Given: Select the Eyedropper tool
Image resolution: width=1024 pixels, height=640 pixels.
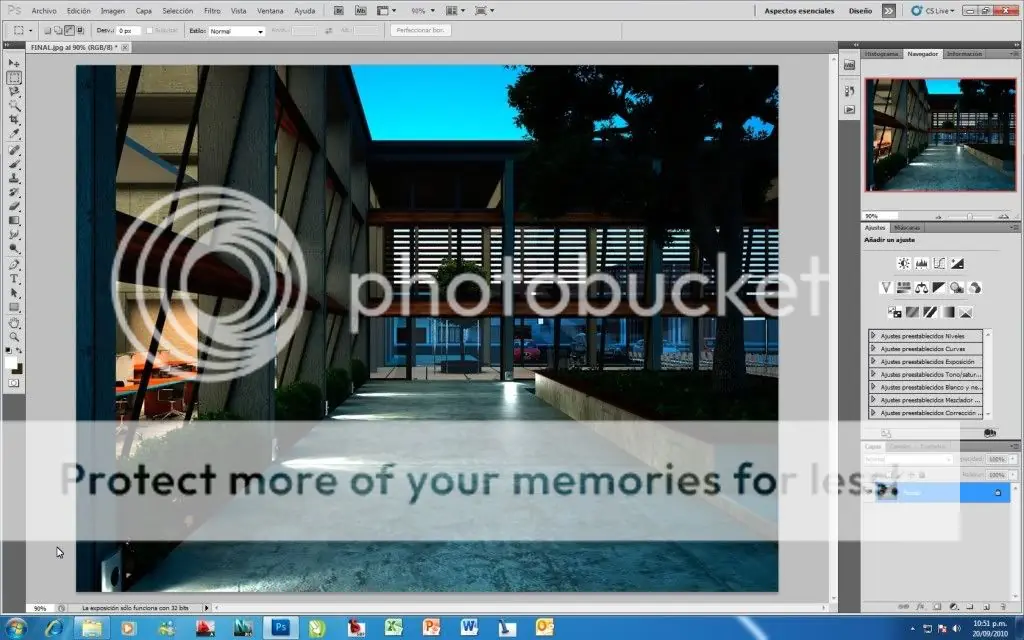Looking at the screenshot, I should [x=14, y=135].
